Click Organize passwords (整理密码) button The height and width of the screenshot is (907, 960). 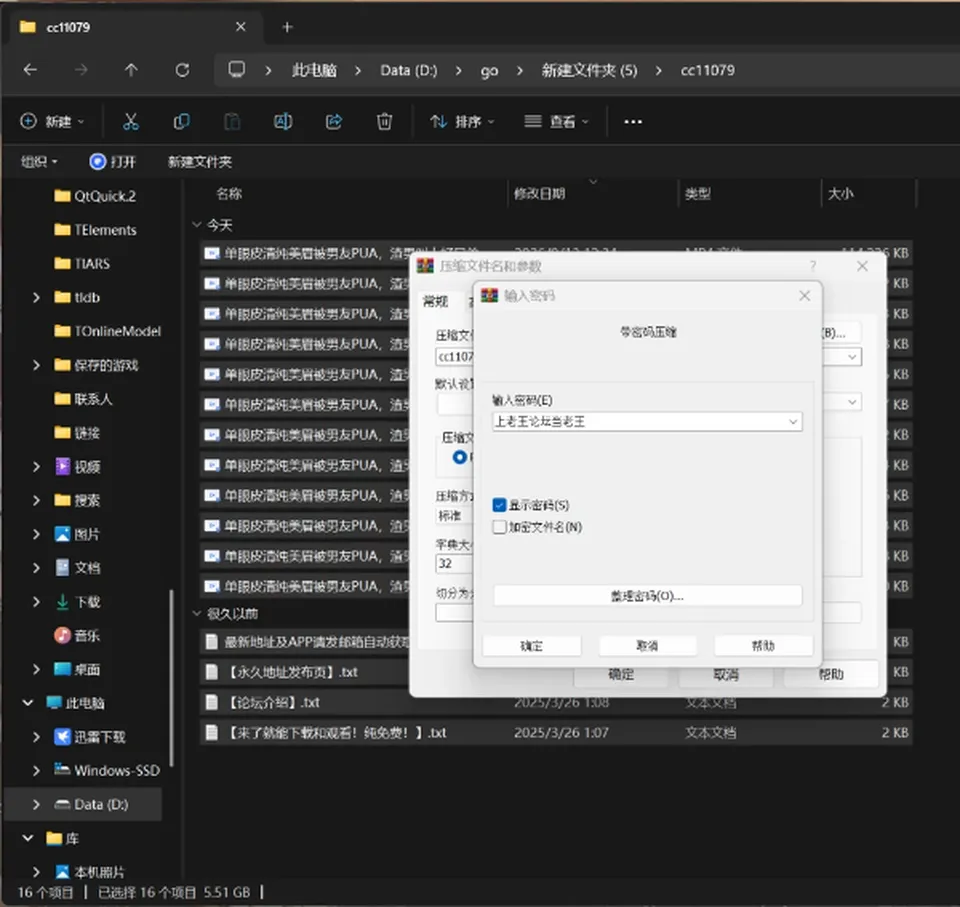coord(648,595)
